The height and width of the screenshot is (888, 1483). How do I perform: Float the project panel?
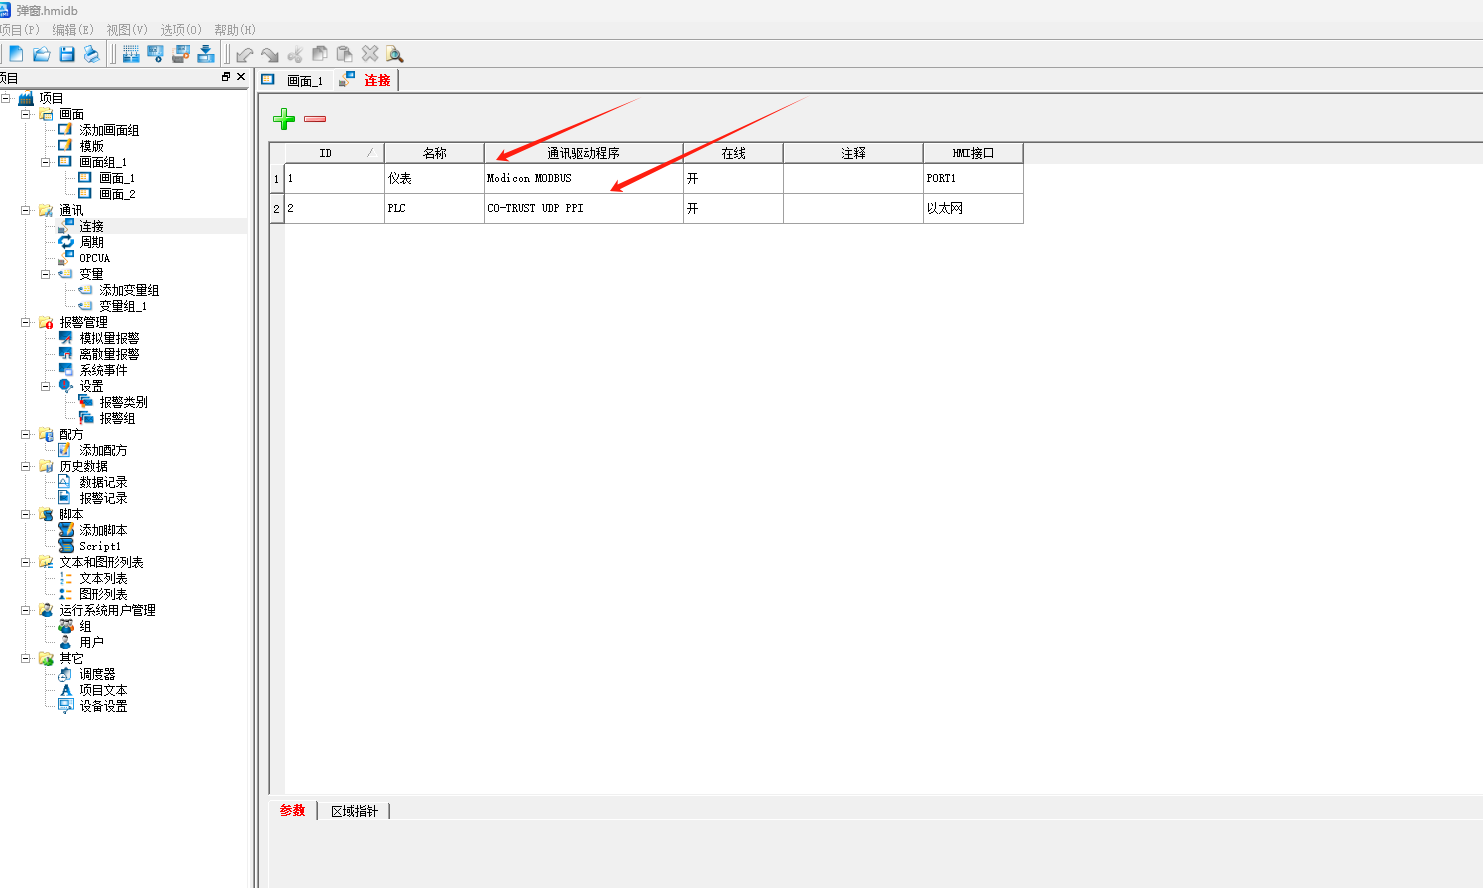point(226,77)
